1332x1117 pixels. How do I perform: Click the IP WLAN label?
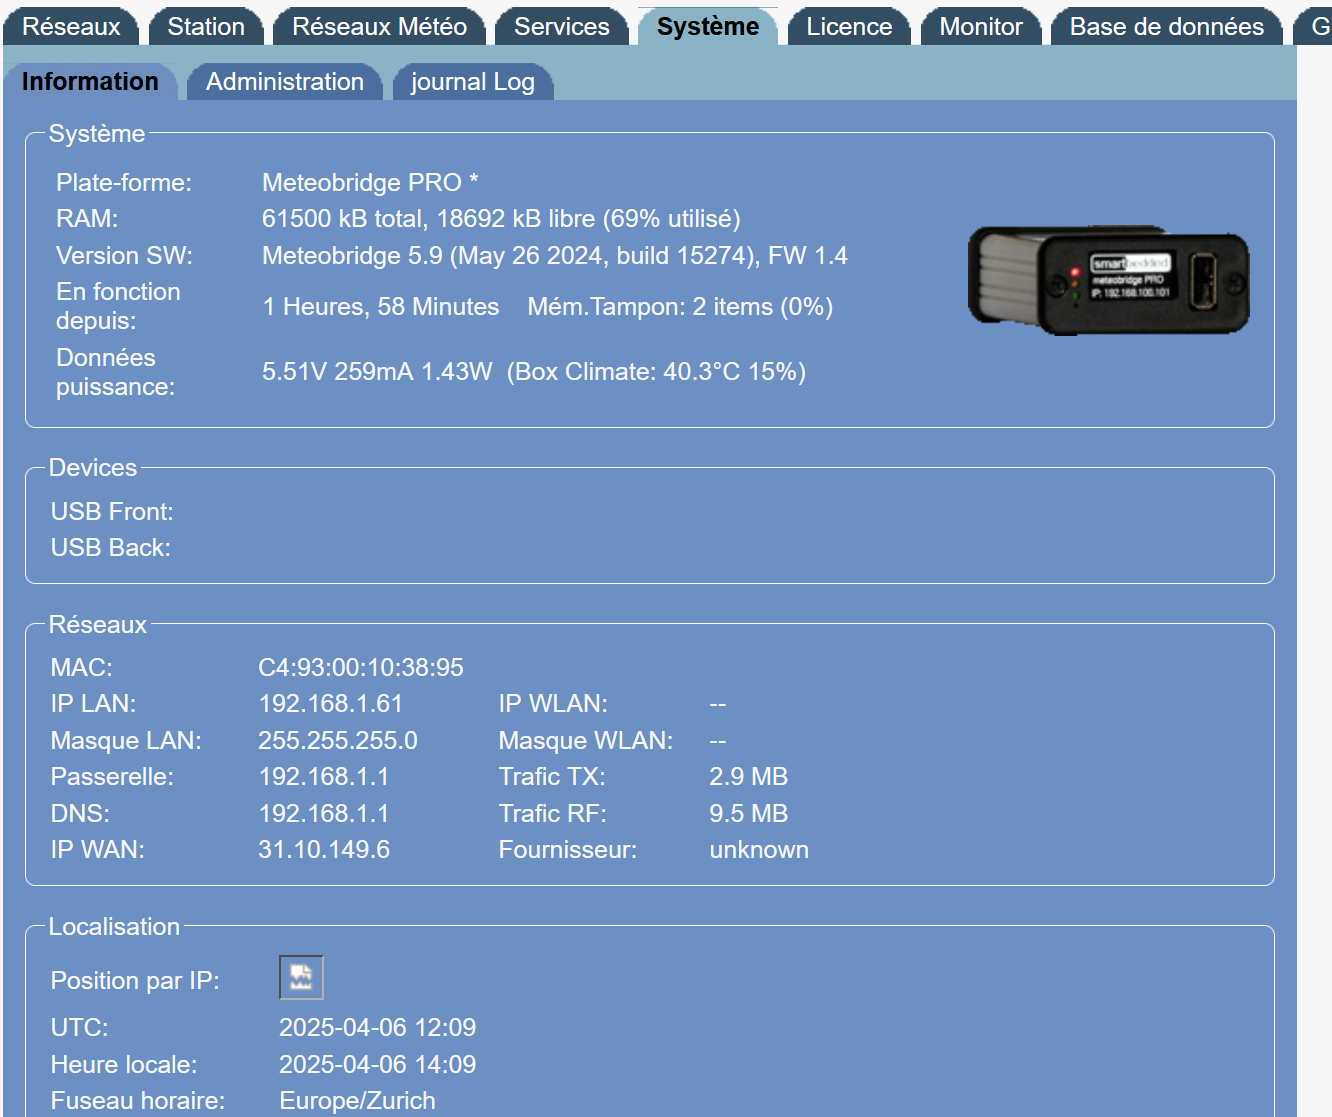click(x=553, y=704)
